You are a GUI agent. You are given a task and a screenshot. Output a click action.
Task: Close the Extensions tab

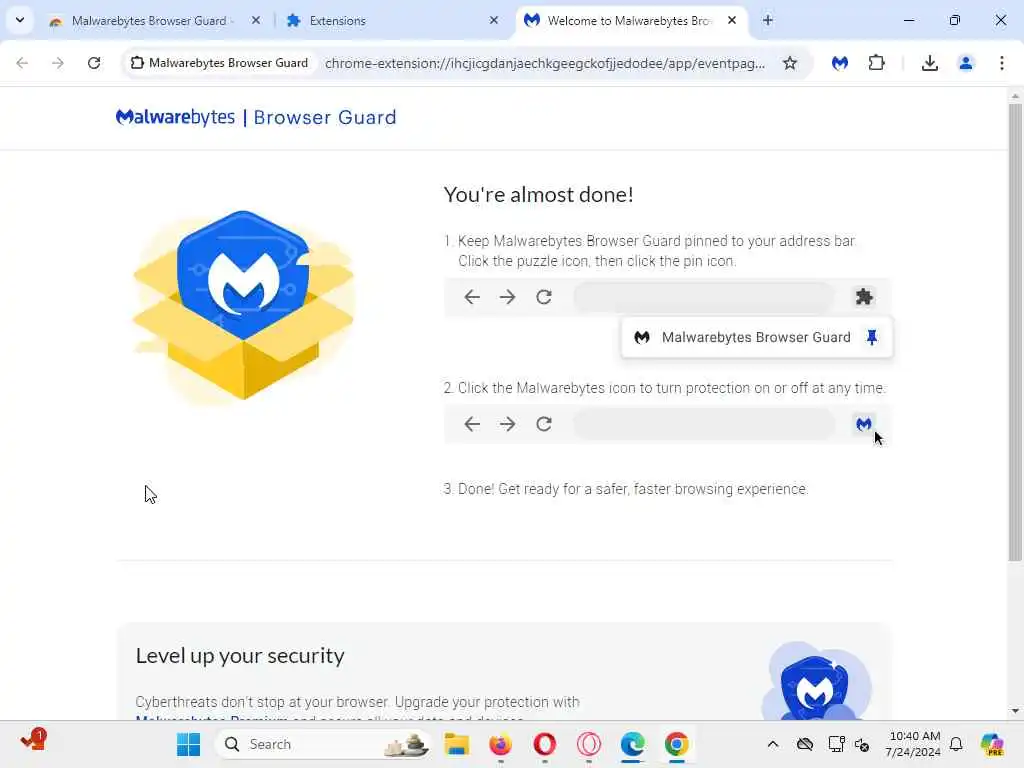494,20
